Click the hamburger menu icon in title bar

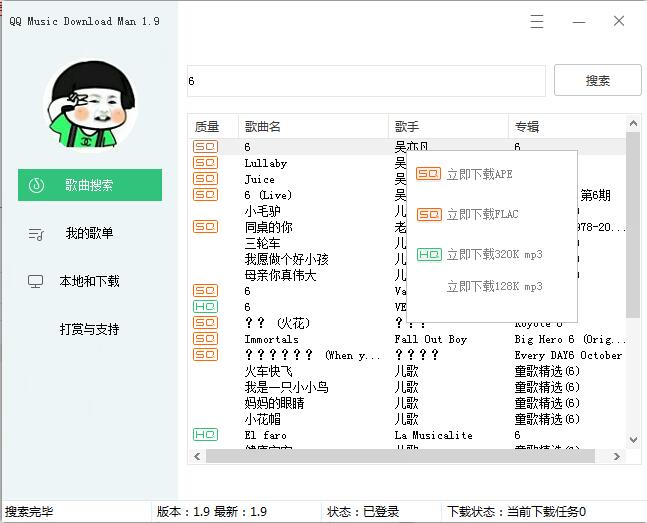[x=537, y=21]
